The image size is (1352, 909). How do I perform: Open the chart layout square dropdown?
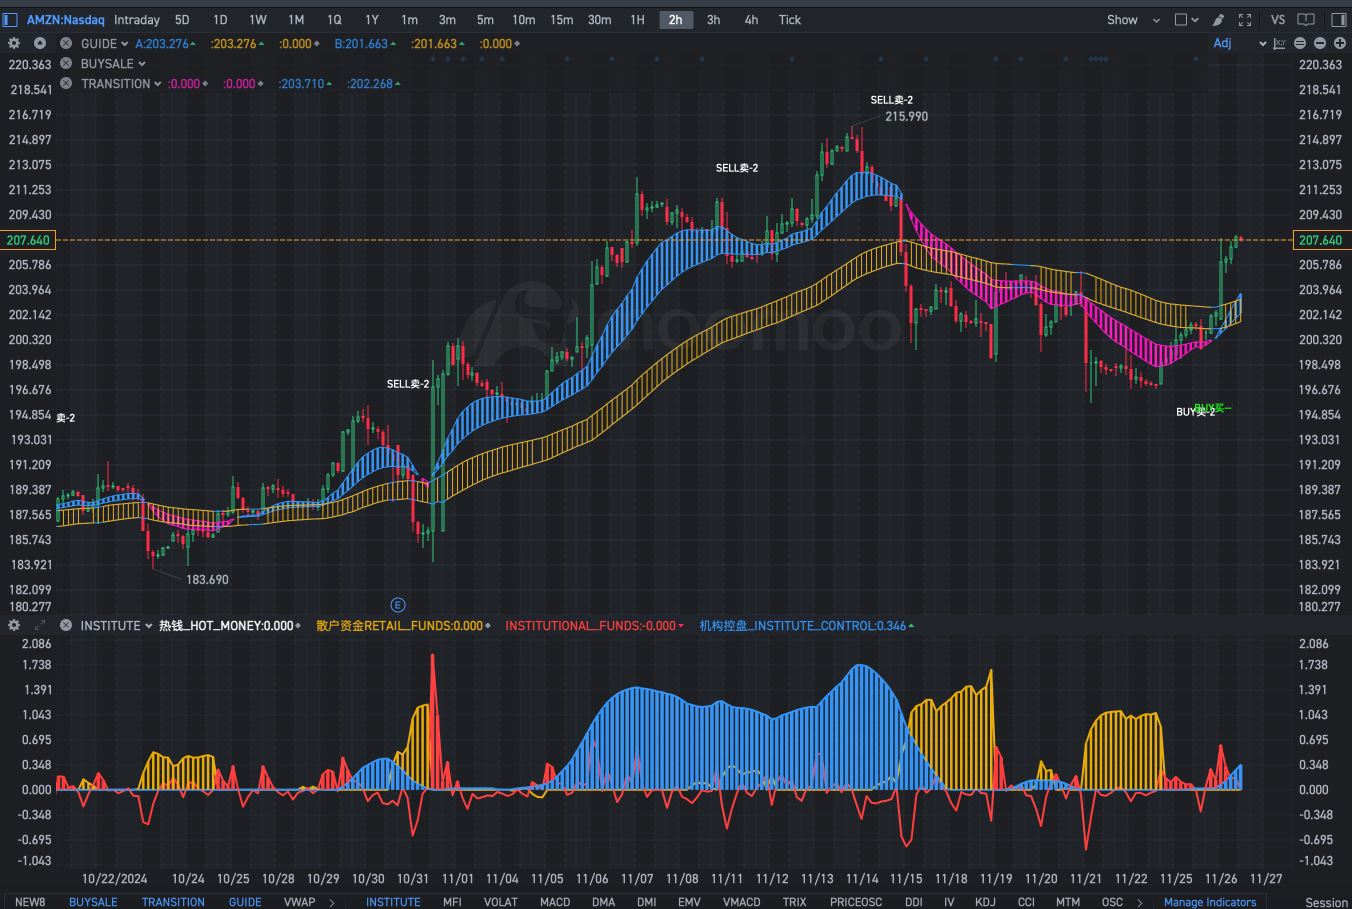coord(1186,19)
